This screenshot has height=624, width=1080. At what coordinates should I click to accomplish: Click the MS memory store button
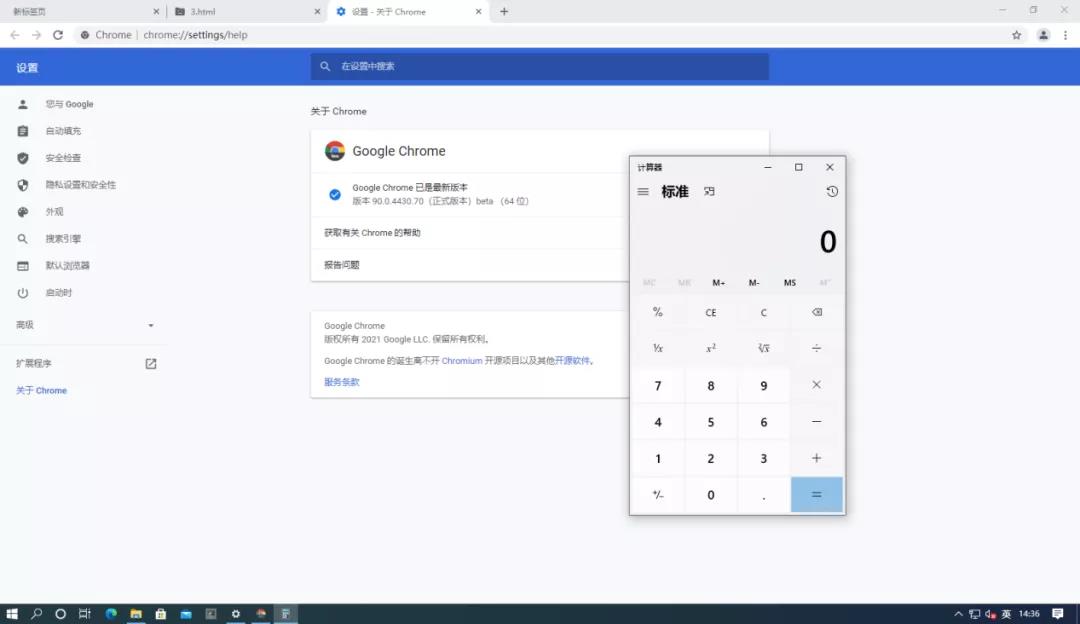point(789,283)
